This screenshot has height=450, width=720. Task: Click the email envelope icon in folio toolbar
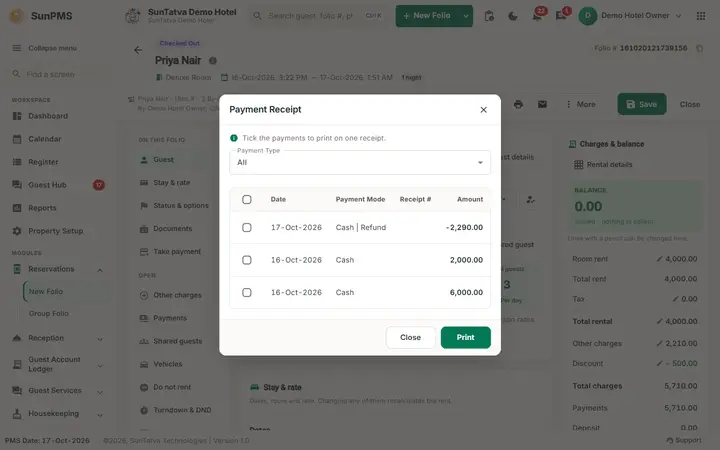click(x=542, y=104)
